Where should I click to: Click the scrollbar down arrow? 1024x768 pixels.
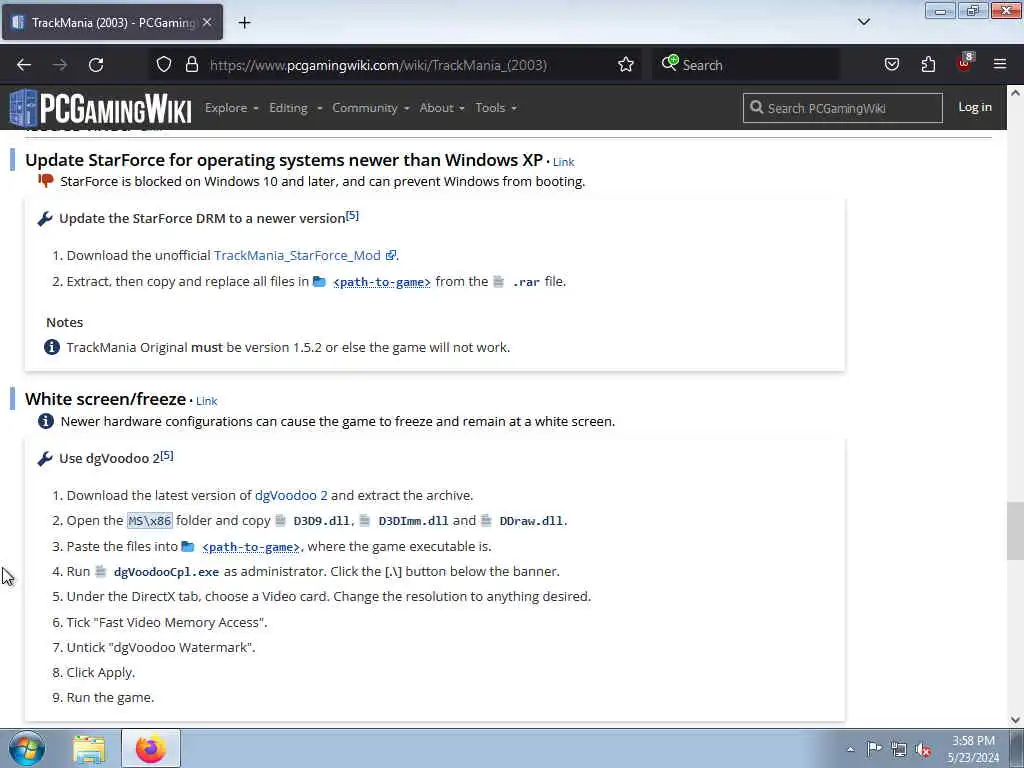point(1015,720)
